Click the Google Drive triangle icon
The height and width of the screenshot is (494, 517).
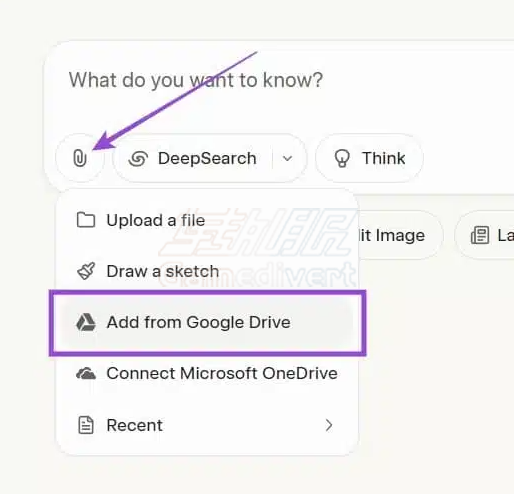[x=86, y=322]
